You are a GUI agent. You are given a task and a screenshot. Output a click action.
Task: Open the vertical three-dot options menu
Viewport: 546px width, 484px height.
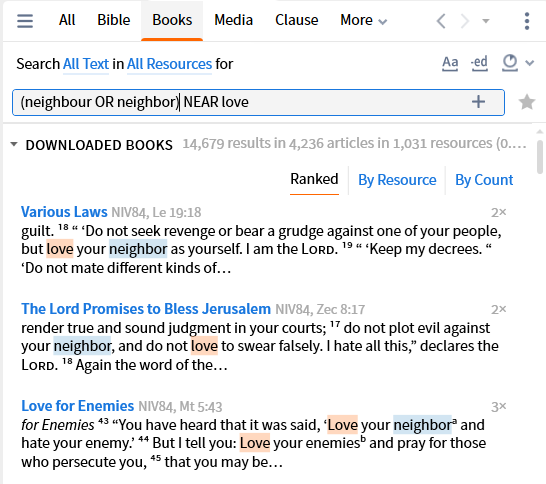click(x=527, y=21)
